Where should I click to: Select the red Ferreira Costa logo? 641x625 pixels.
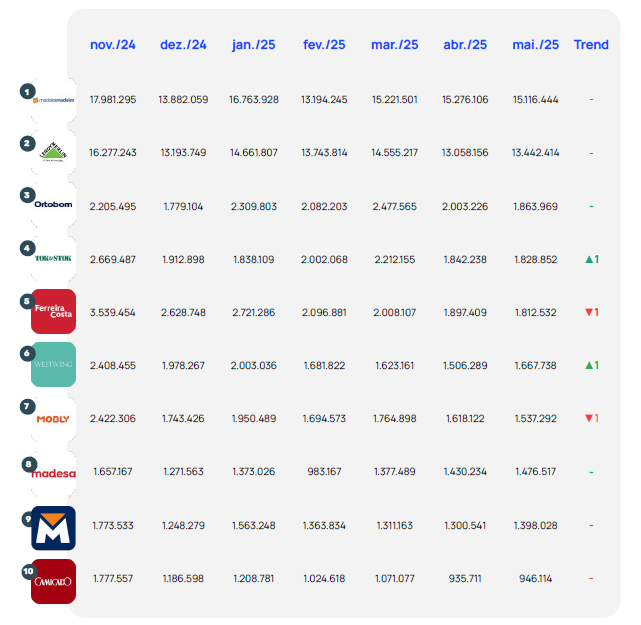(54, 312)
